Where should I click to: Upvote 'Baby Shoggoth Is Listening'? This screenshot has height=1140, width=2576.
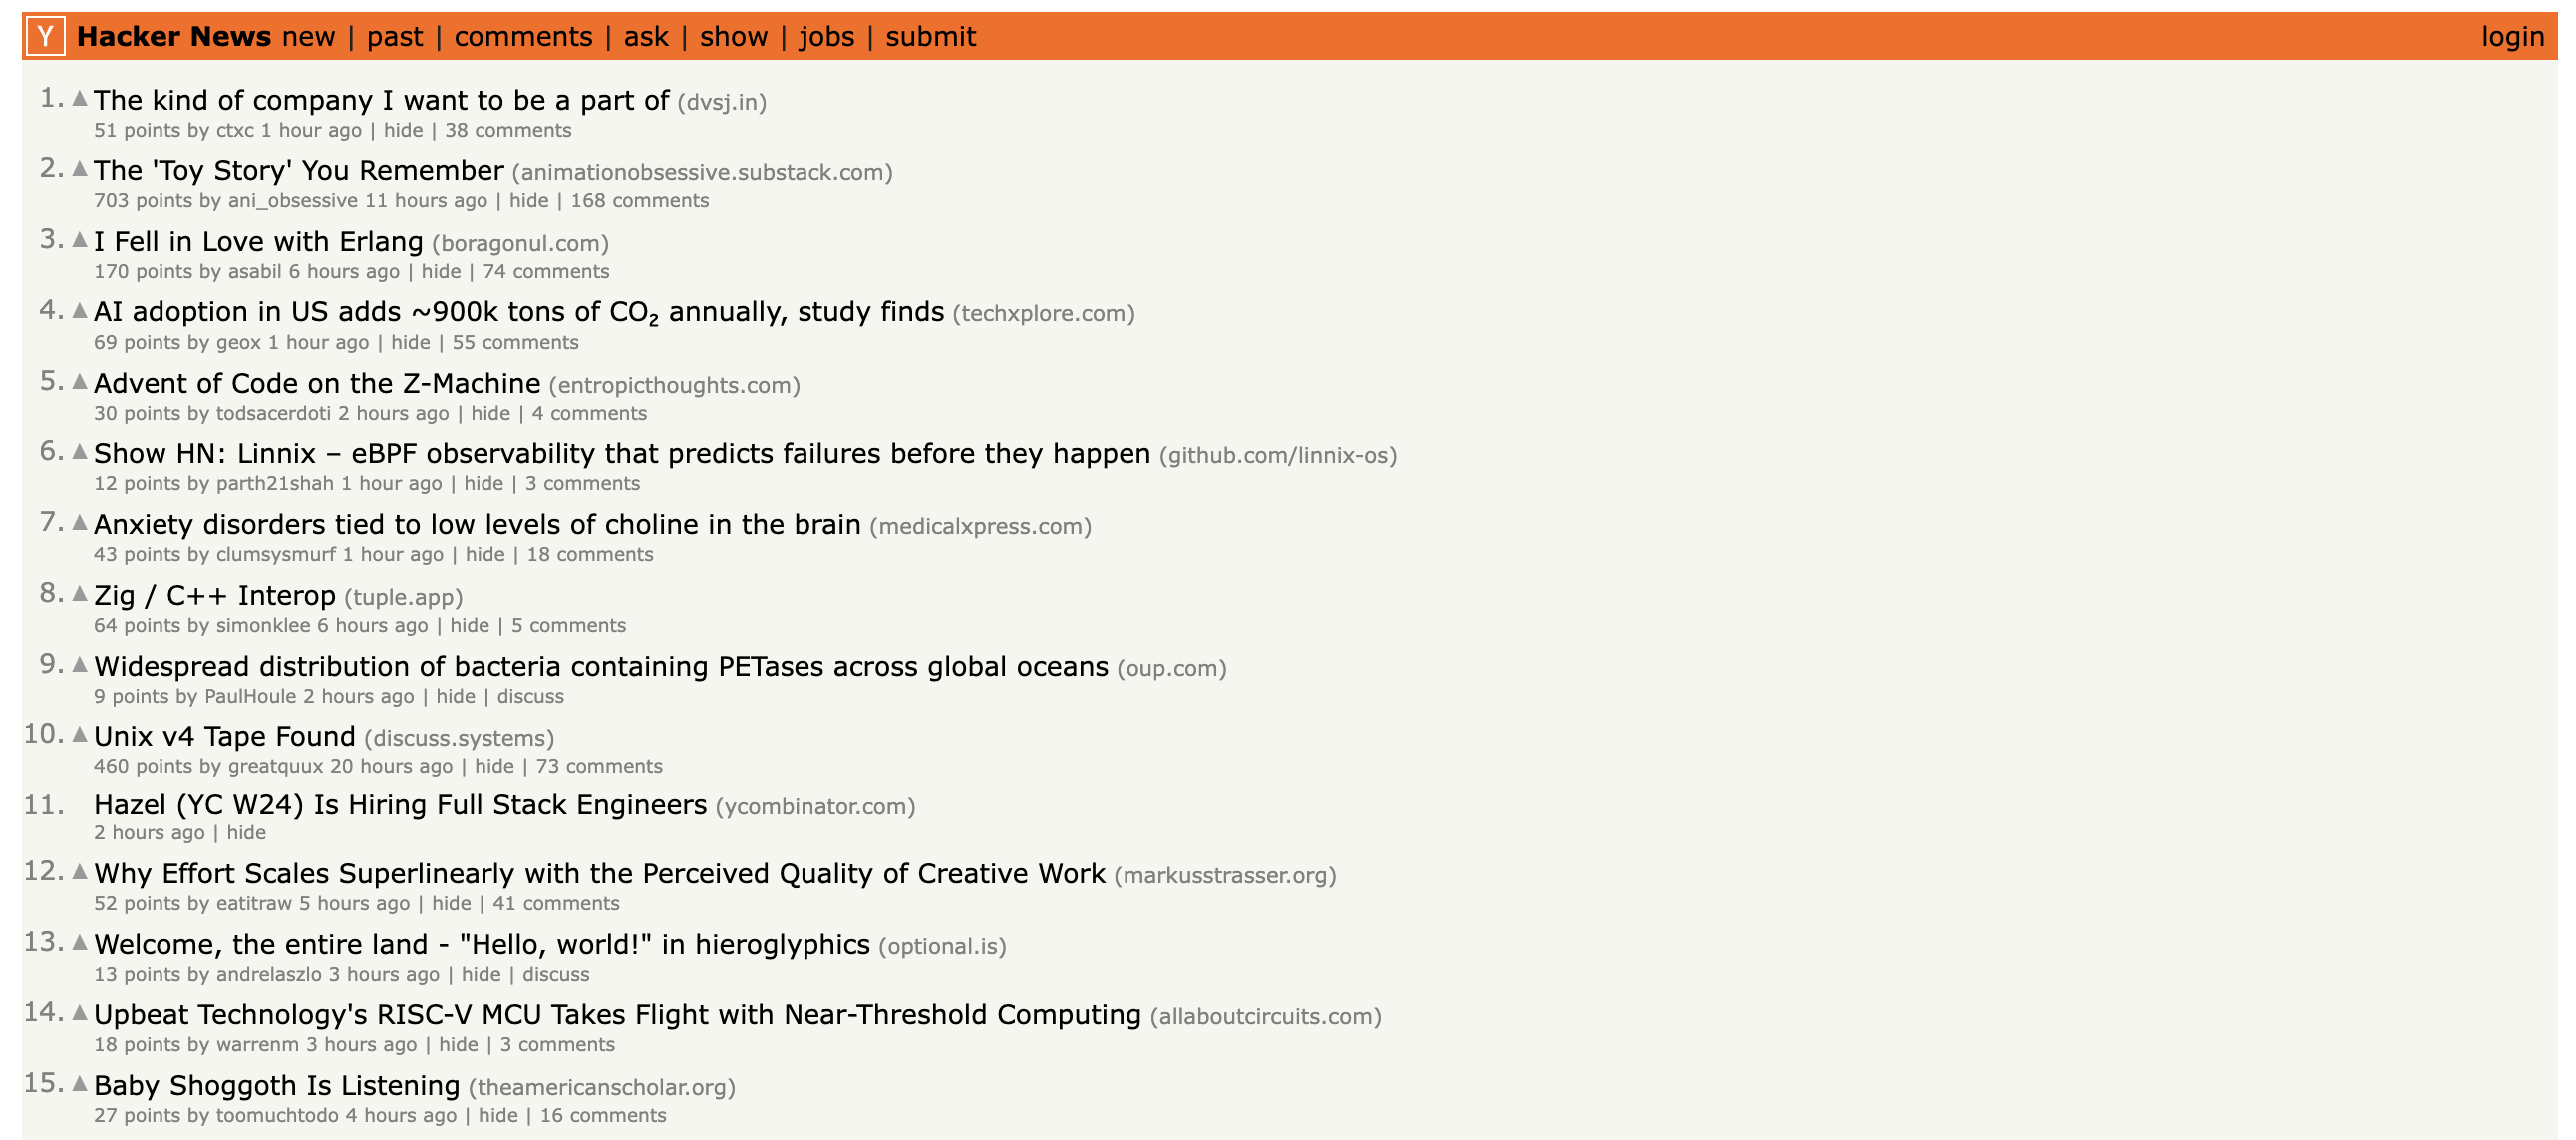[80, 1084]
